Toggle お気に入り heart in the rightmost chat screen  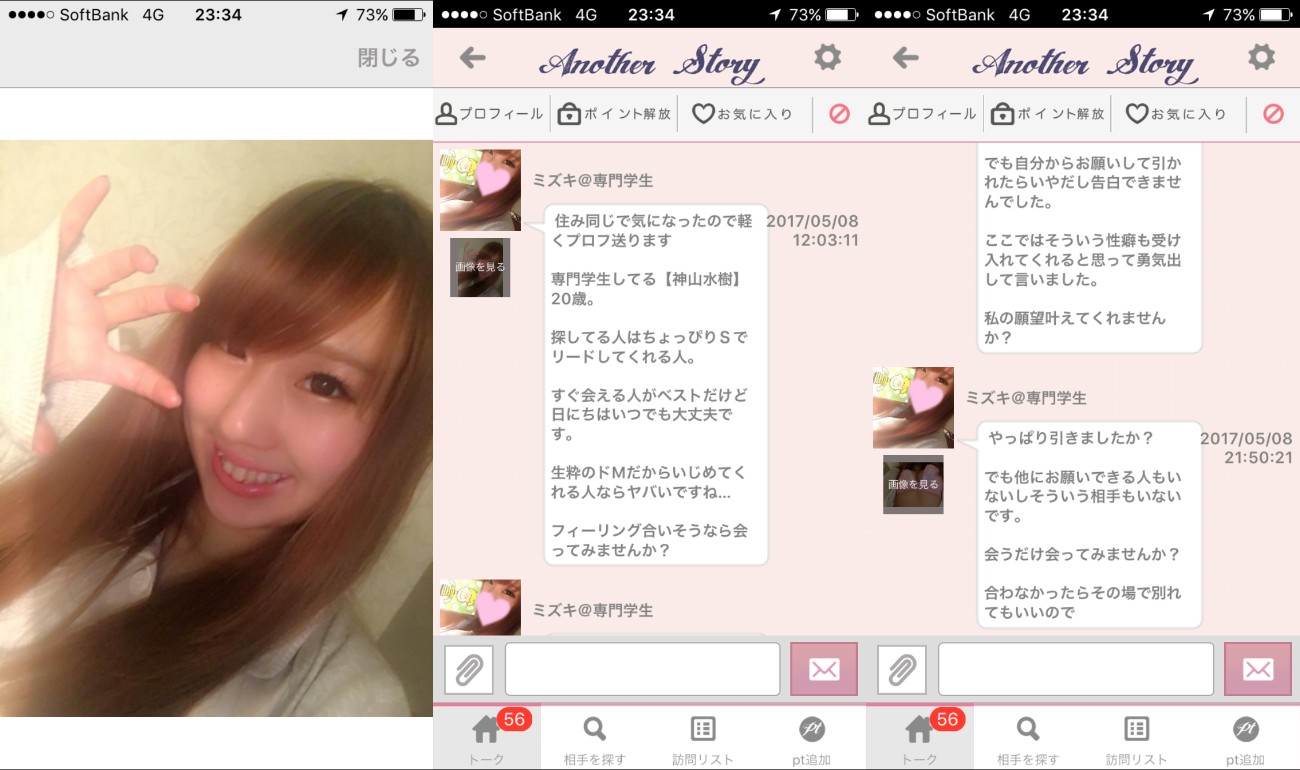point(1176,114)
